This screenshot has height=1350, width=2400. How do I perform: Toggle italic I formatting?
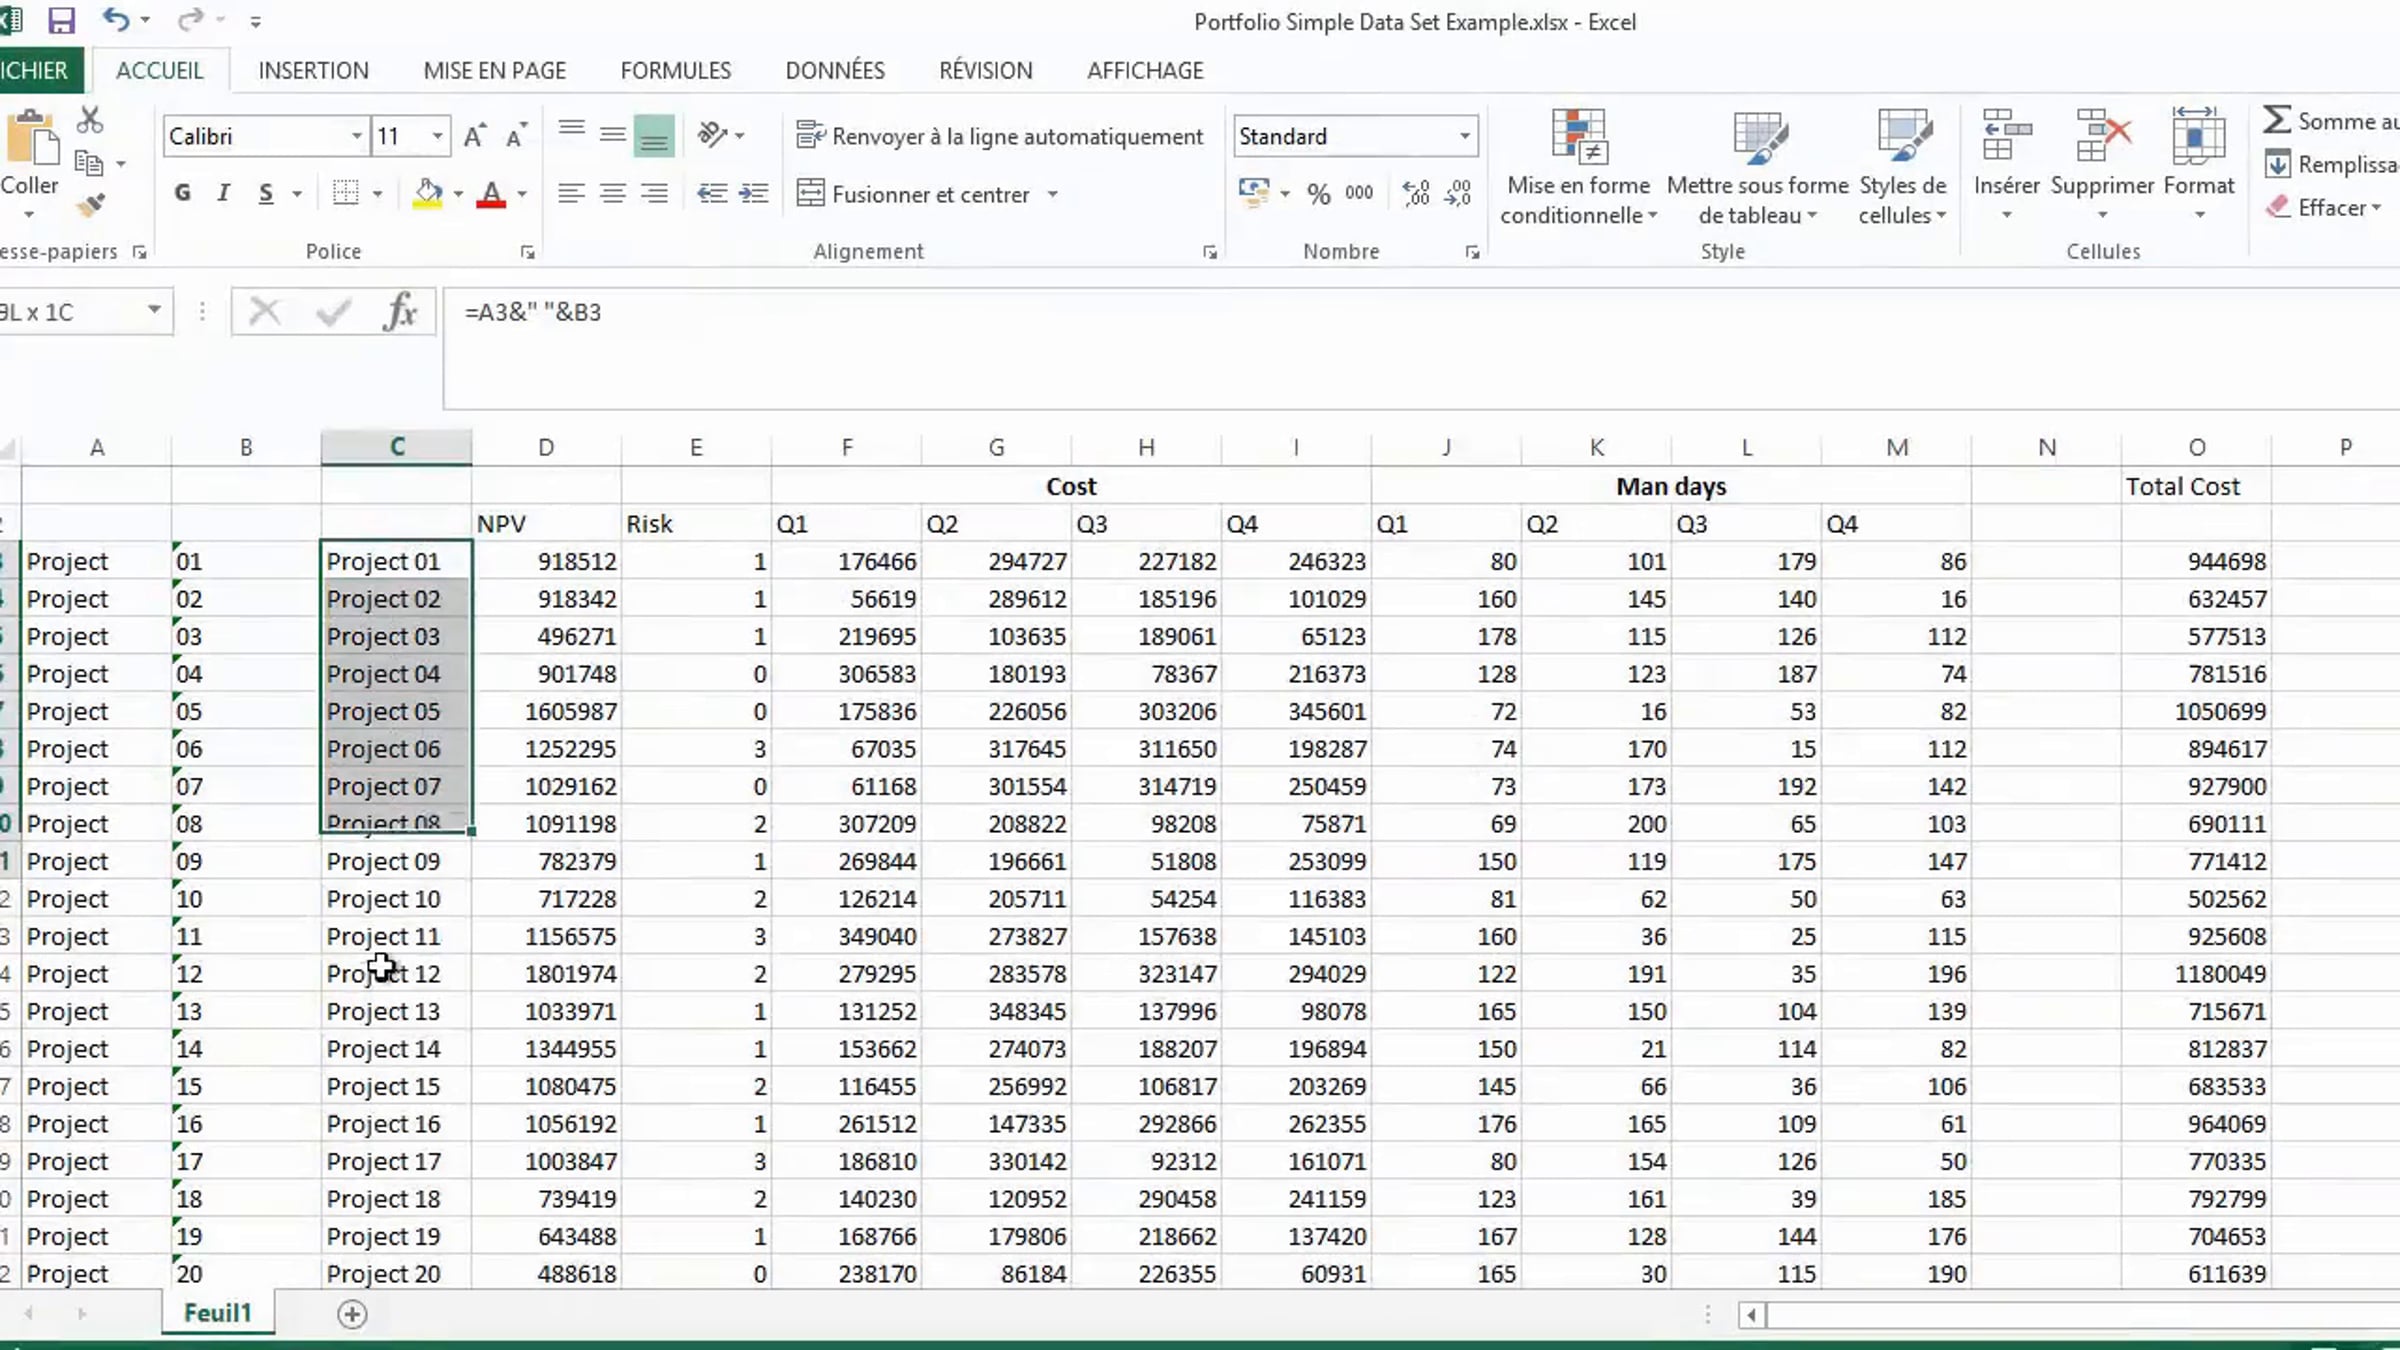[x=223, y=194]
